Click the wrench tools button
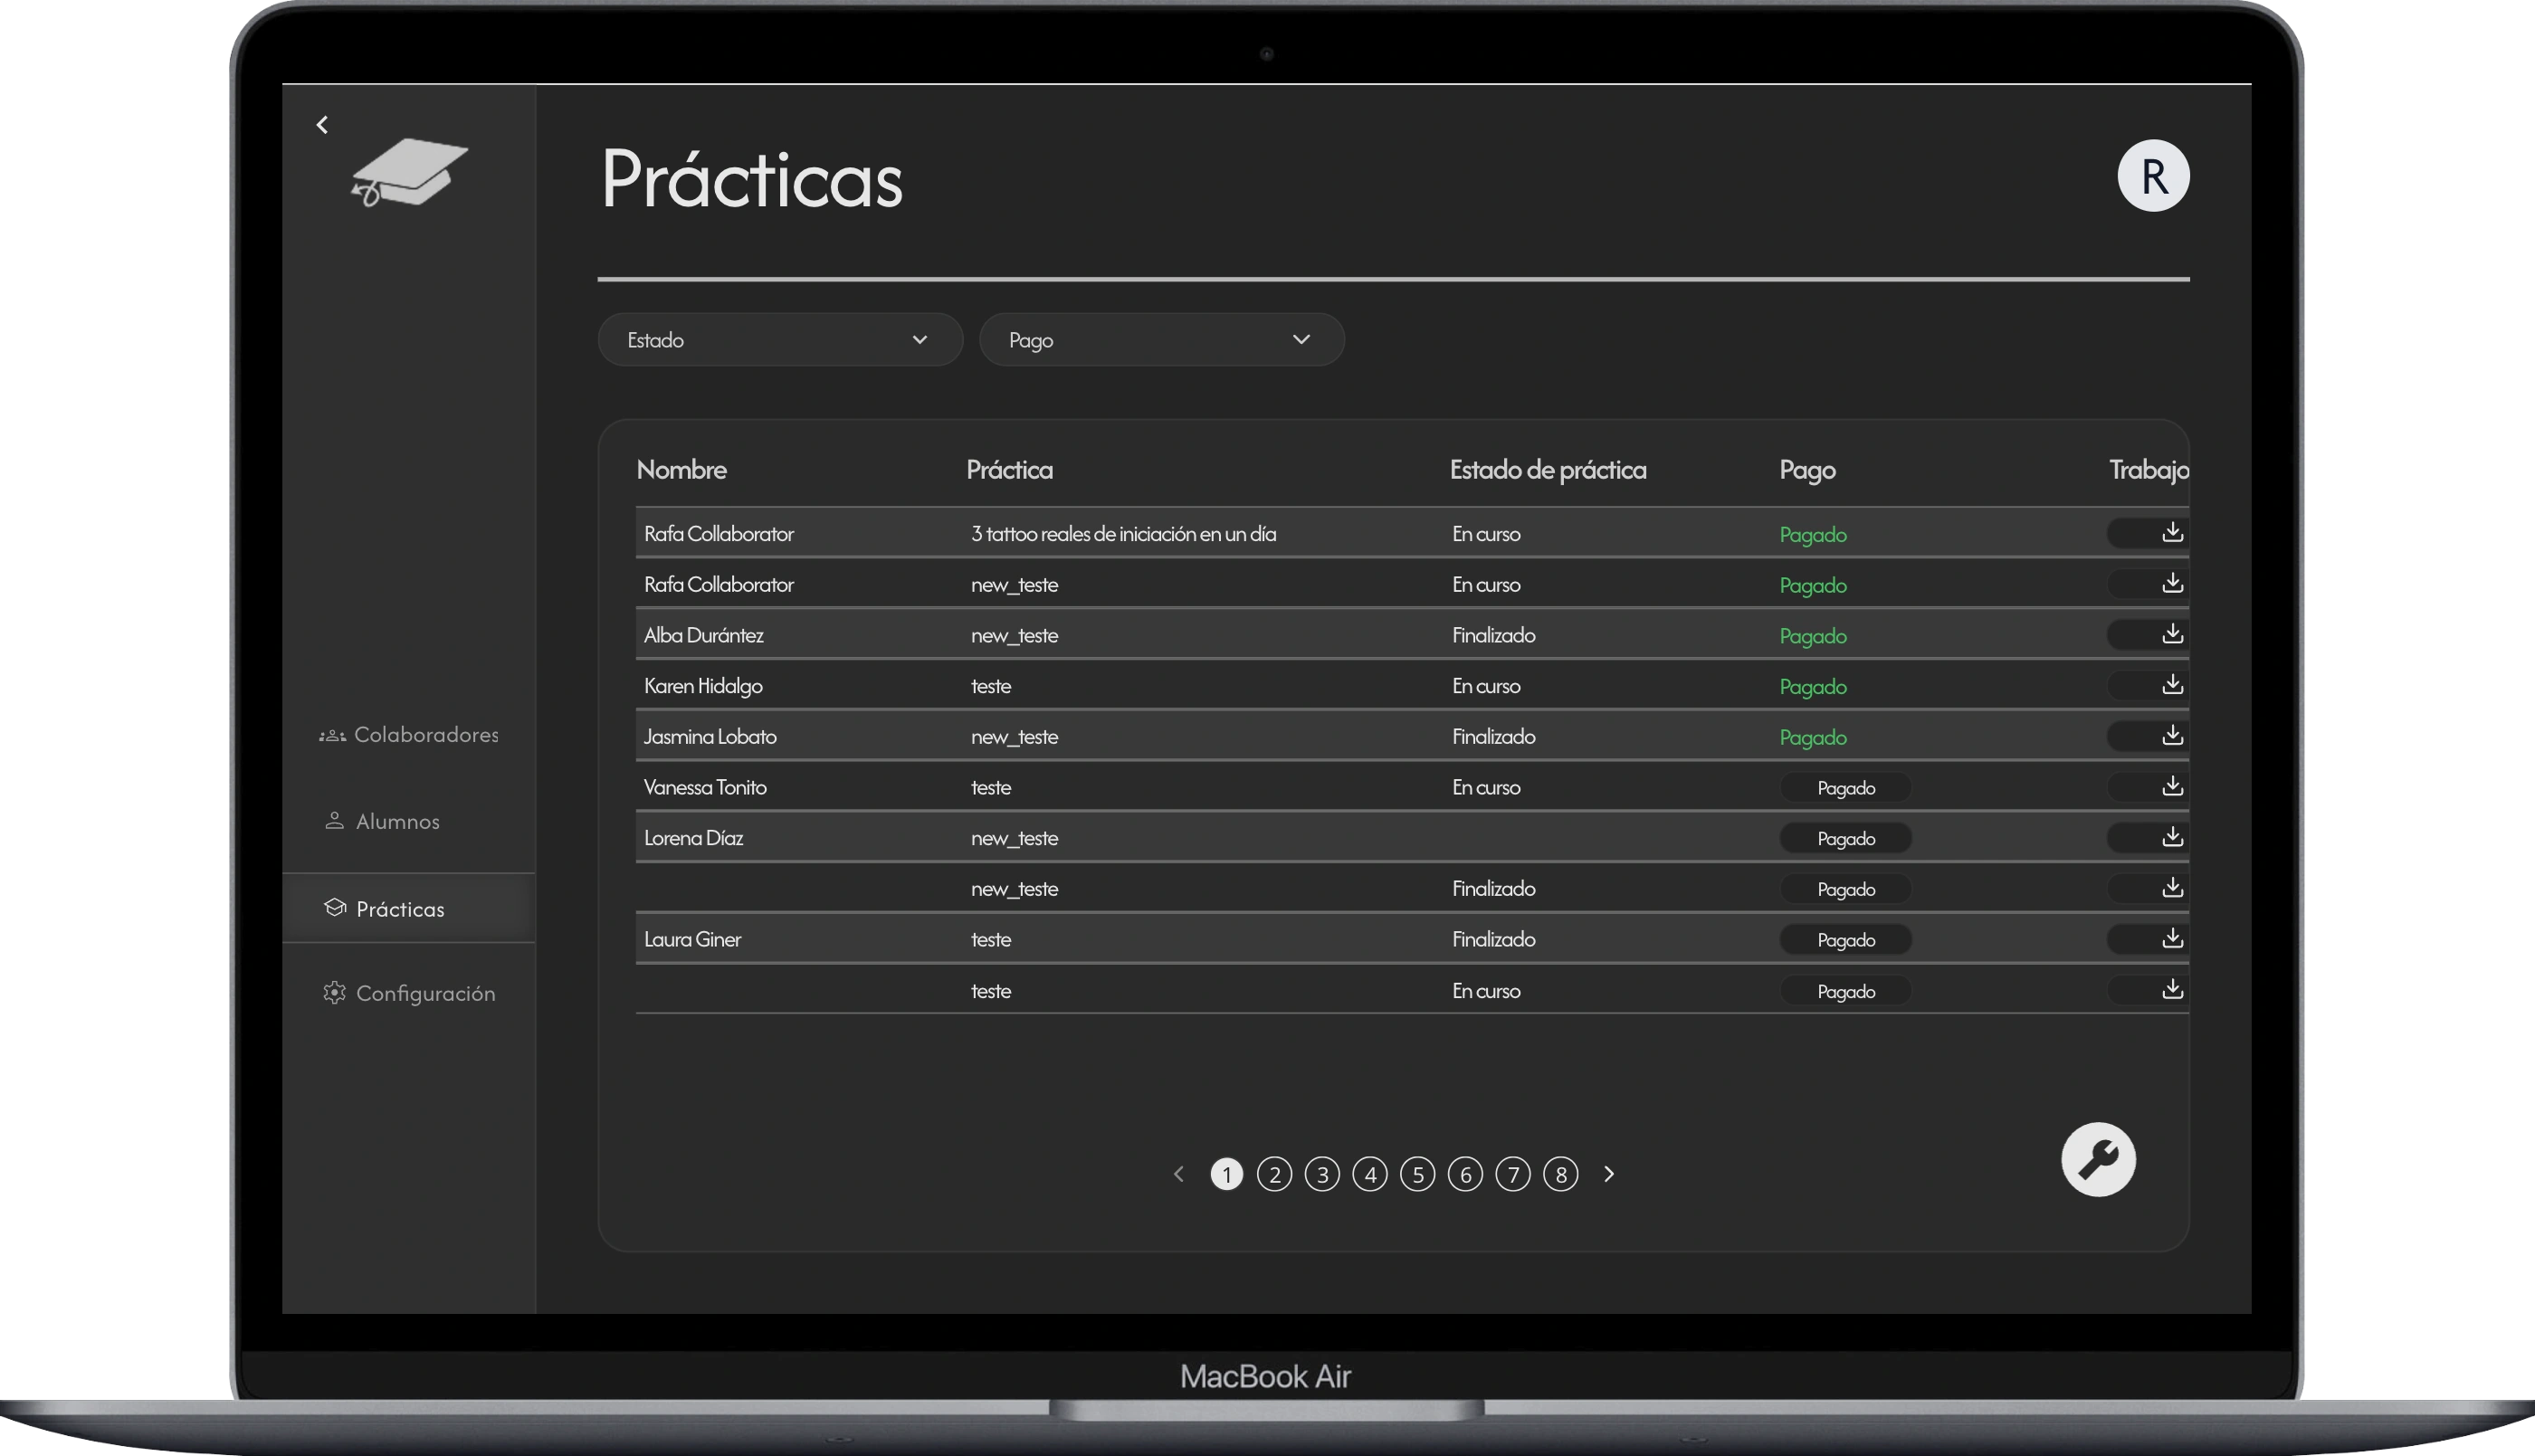The height and width of the screenshot is (1456, 2535). 2098,1159
